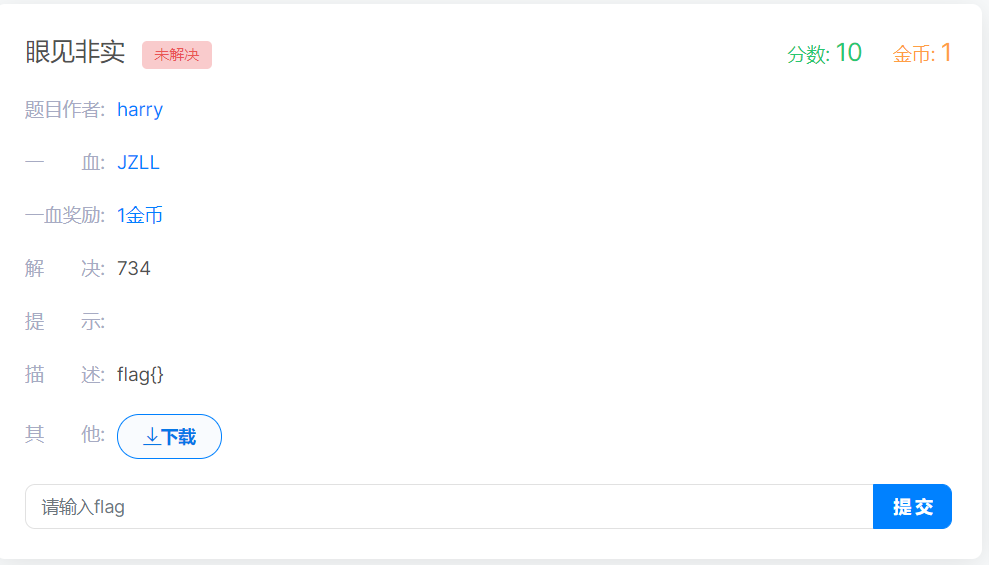The width and height of the screenshot is (989, 565).
Task: Open author profile link harry
Action: tap(140, 110)
